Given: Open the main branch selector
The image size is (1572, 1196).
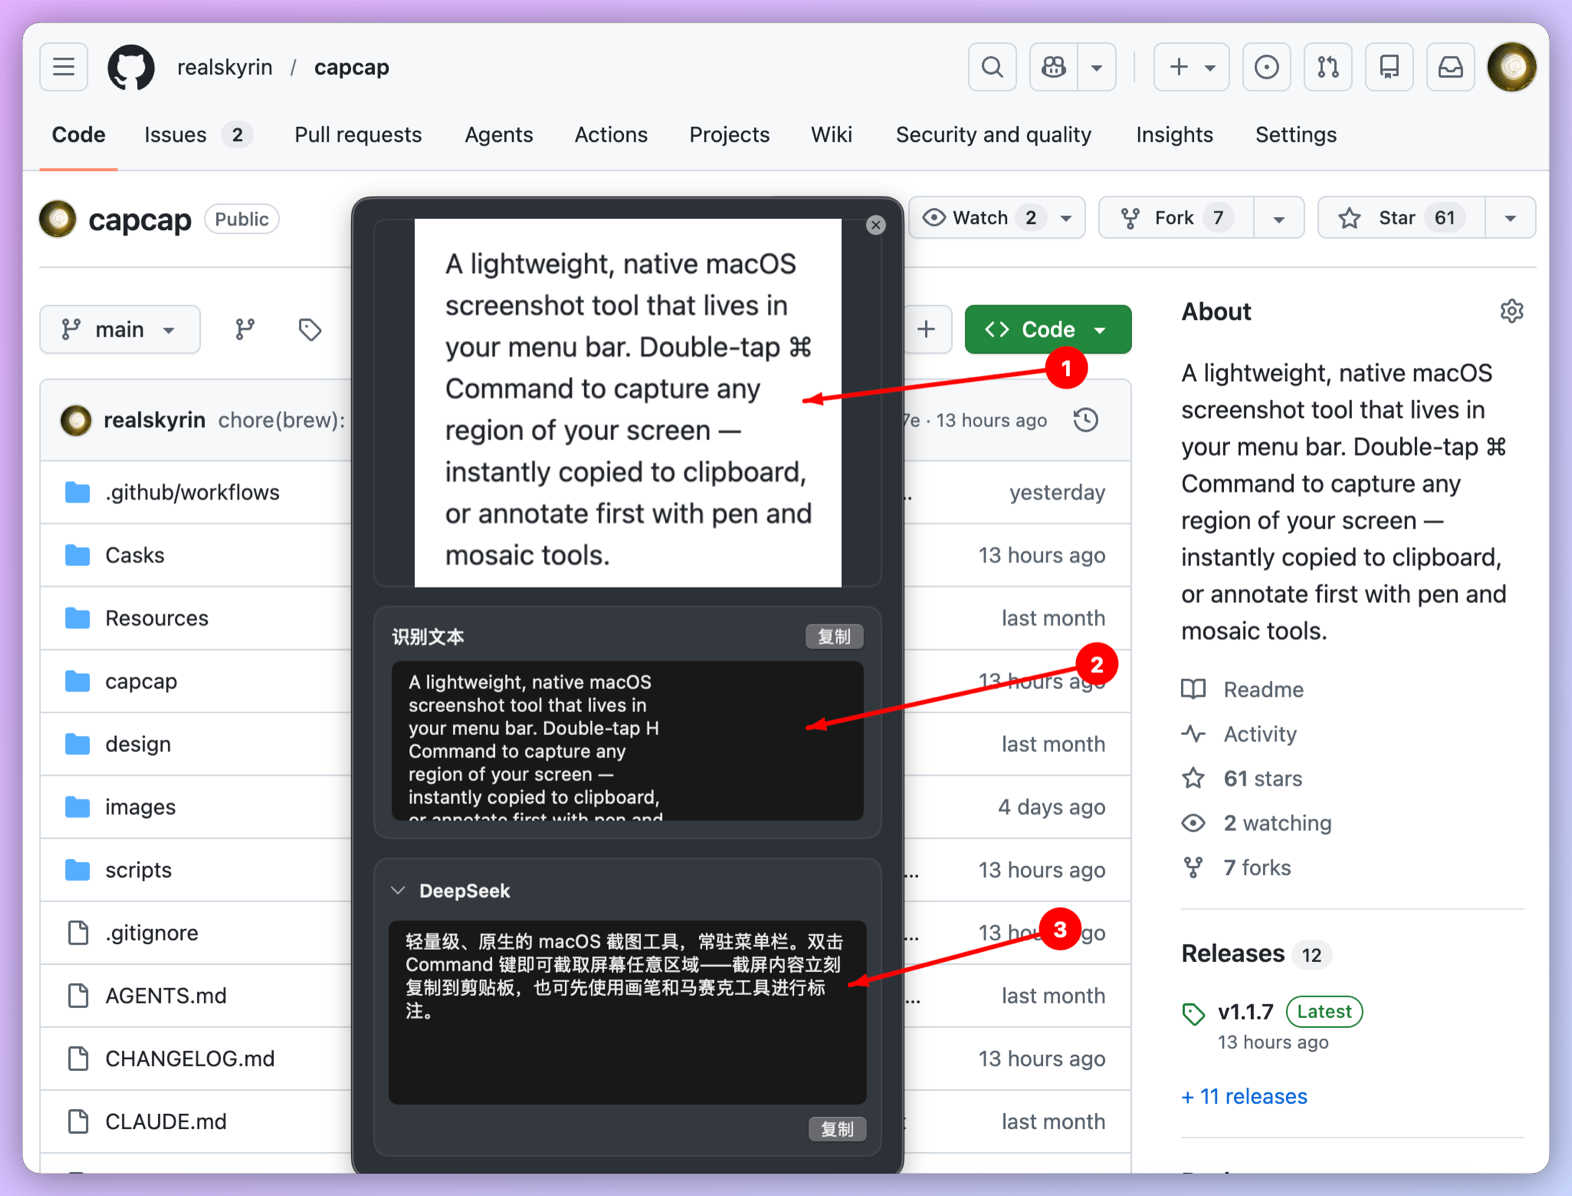Looking at the screenshot, I should [x=120, y=330].
